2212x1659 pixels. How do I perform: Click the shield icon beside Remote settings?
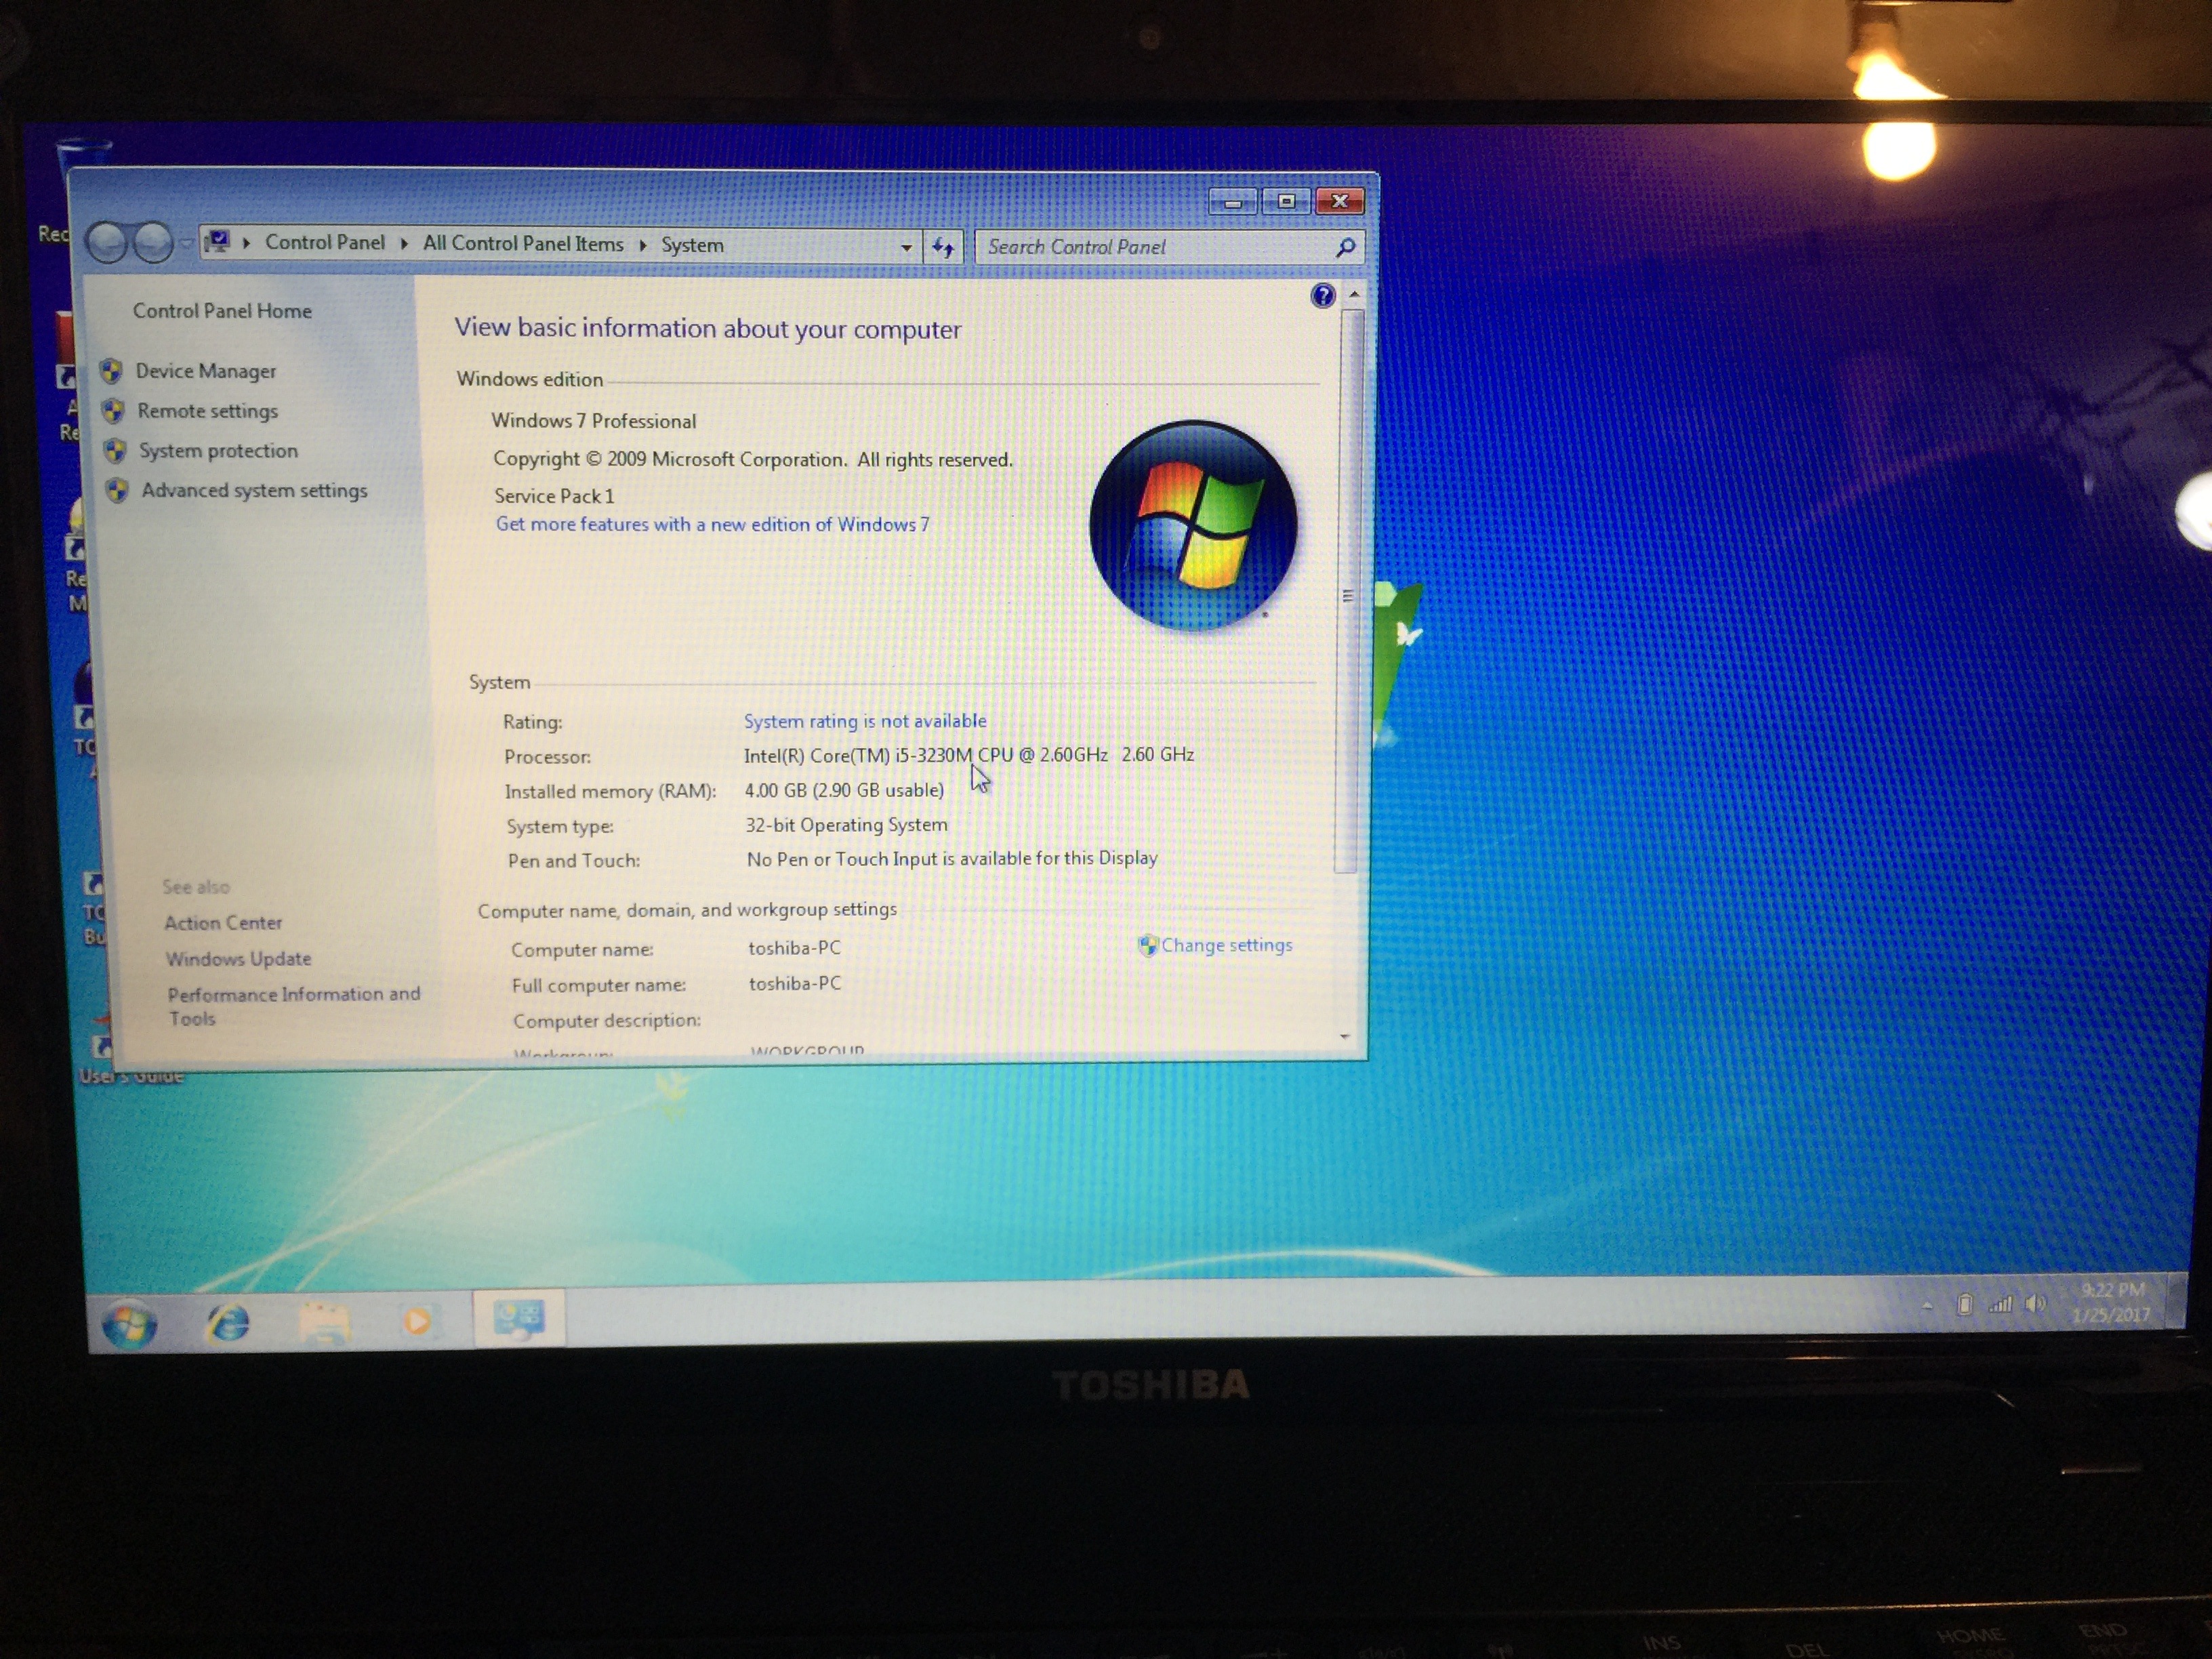113,411
